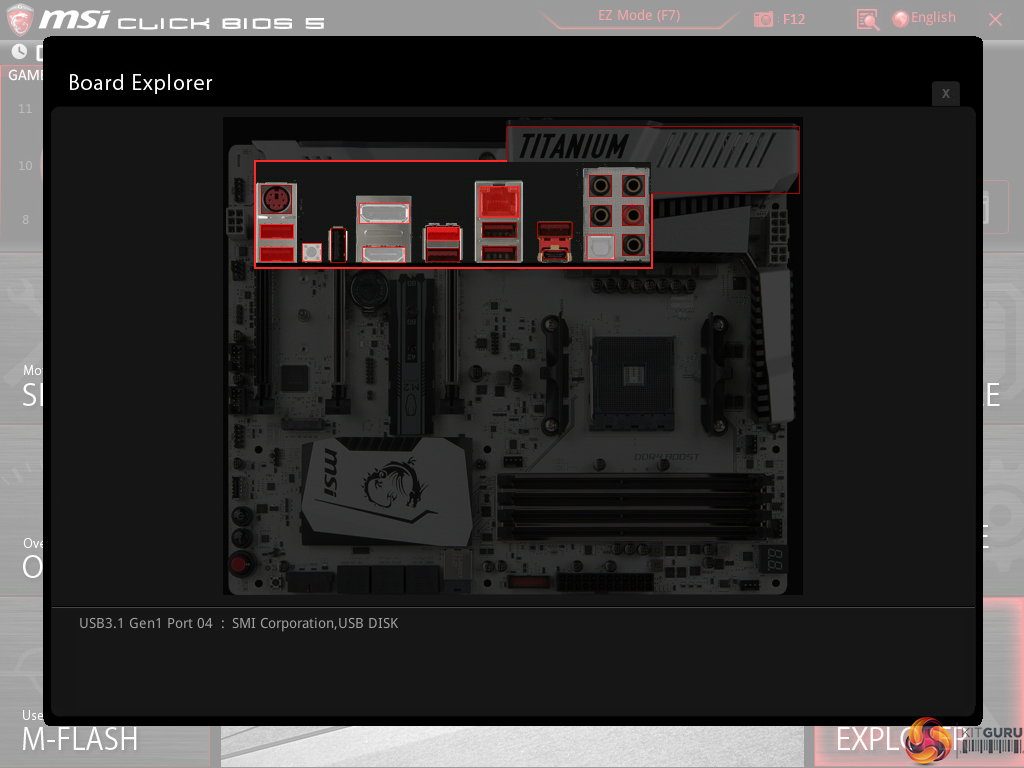Click the upper USB port under LAN jack
Screen dimensions: 1024x768
499,229
